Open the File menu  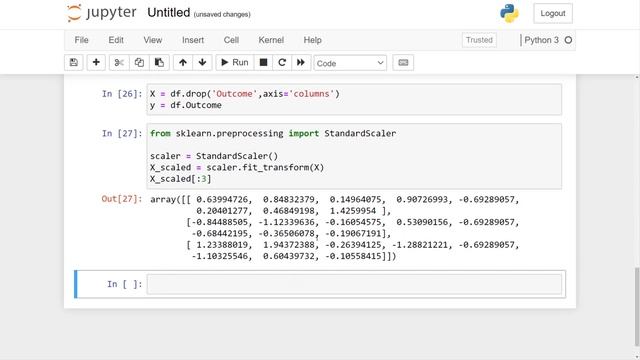81,40
